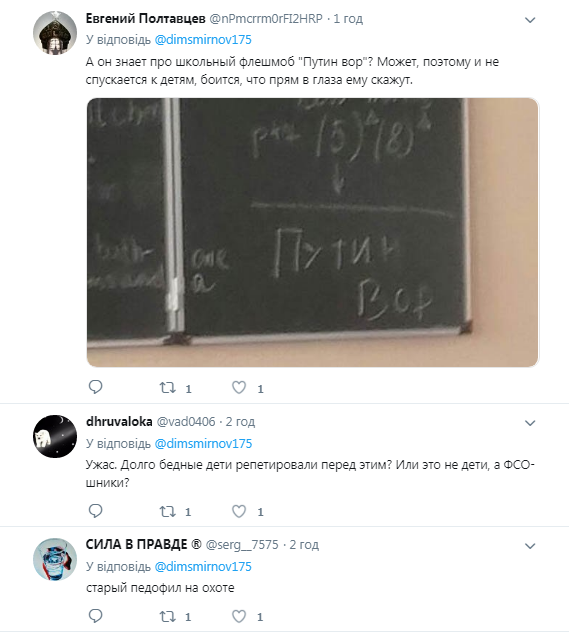This screenshot has width=569, height=632.
Task: Open @dimsmirnov175 link in first tweet
Action: pos(203,40)
